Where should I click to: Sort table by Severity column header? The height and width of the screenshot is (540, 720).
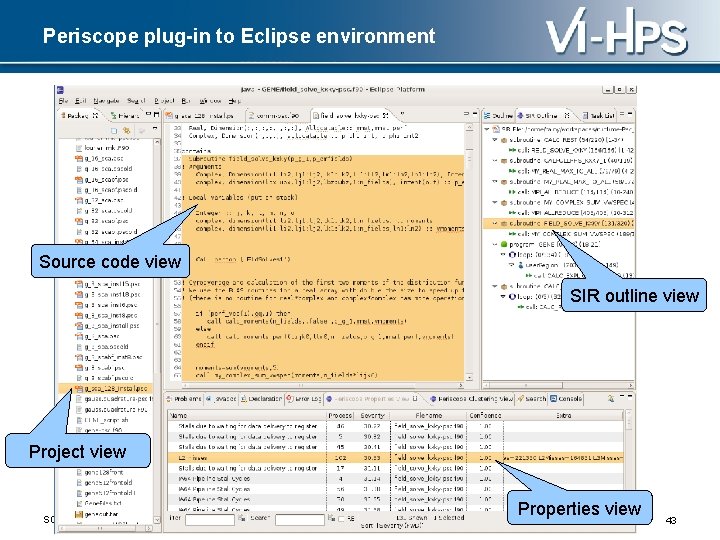tap(372, 415)
